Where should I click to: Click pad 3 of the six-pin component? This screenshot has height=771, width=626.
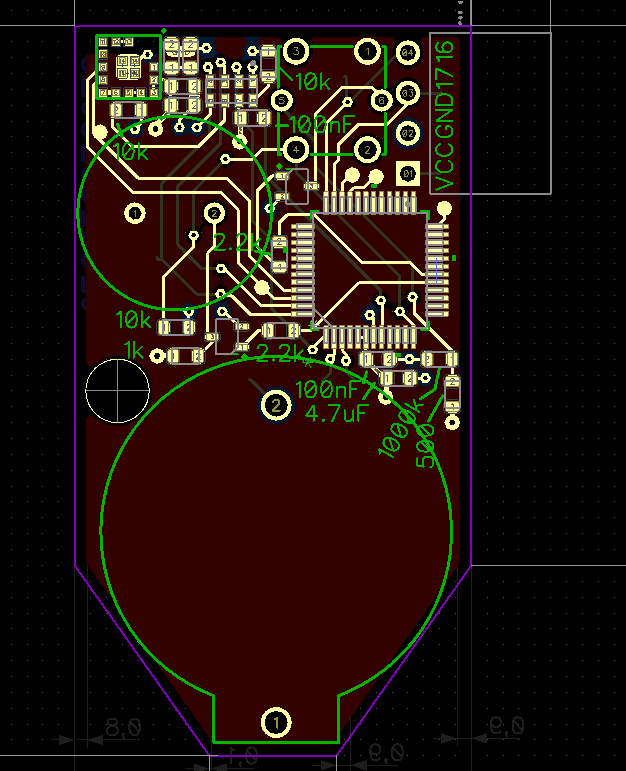(x=297, y=51)
